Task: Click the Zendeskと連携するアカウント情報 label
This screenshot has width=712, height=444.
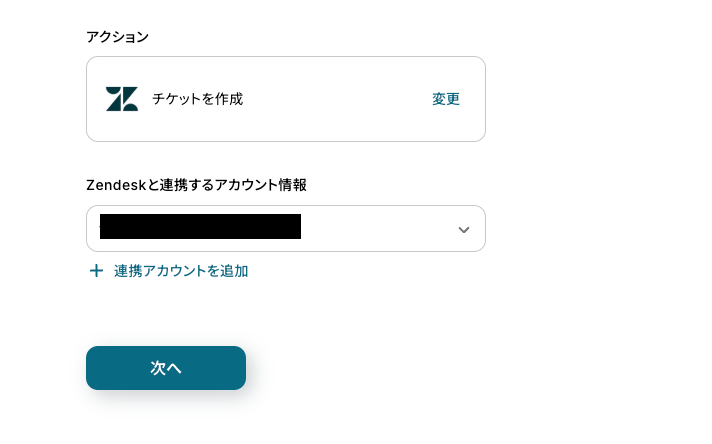Action: pyautogui.click(x=196, y=185)
